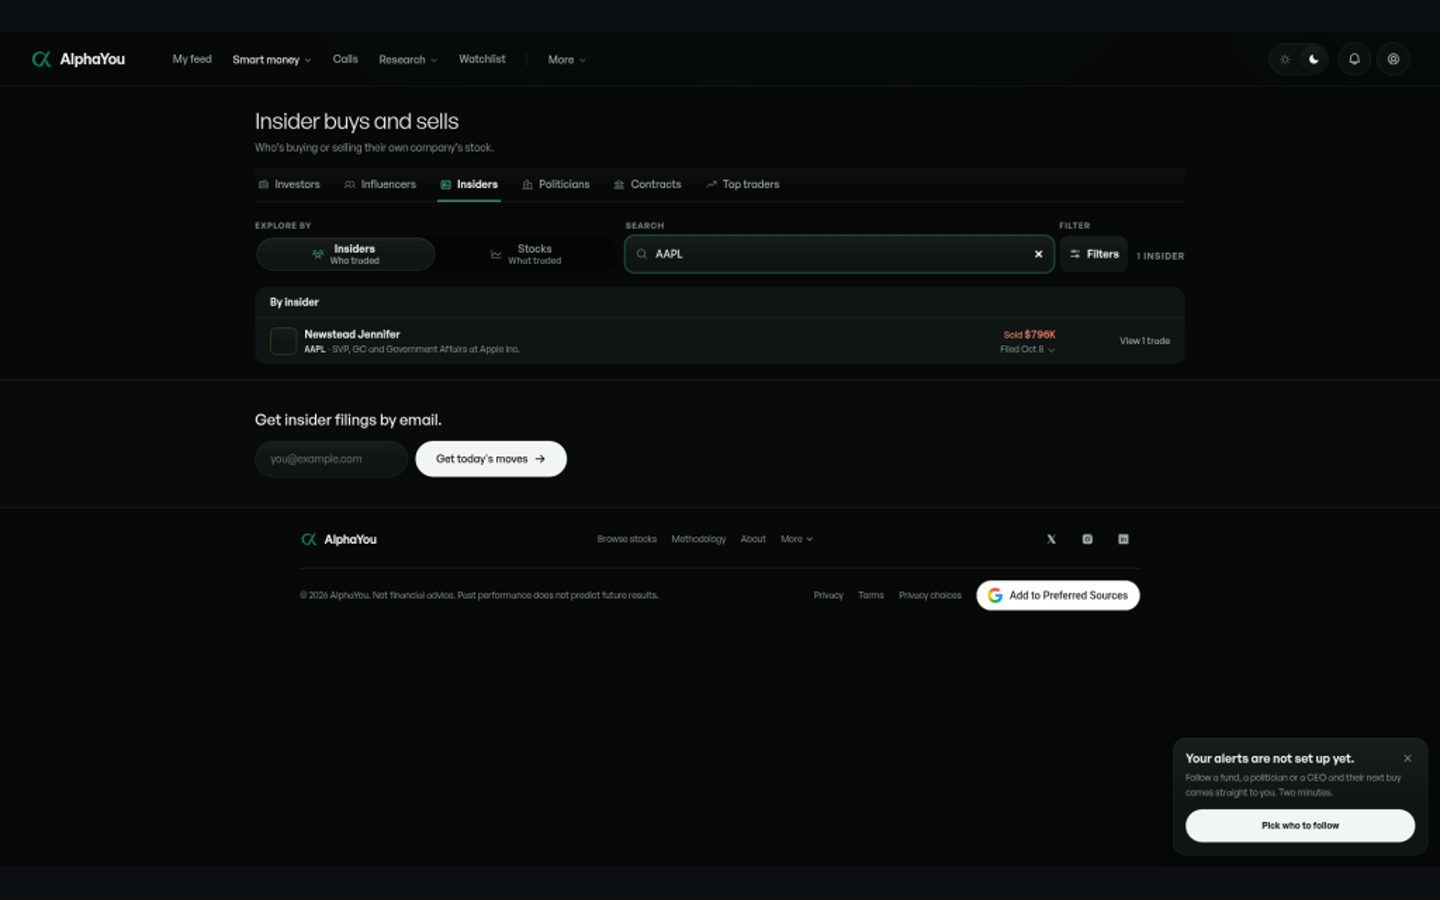Open Privacy footer link
This screenshot has height=900, width=1440.
click(x=828, y=595)
